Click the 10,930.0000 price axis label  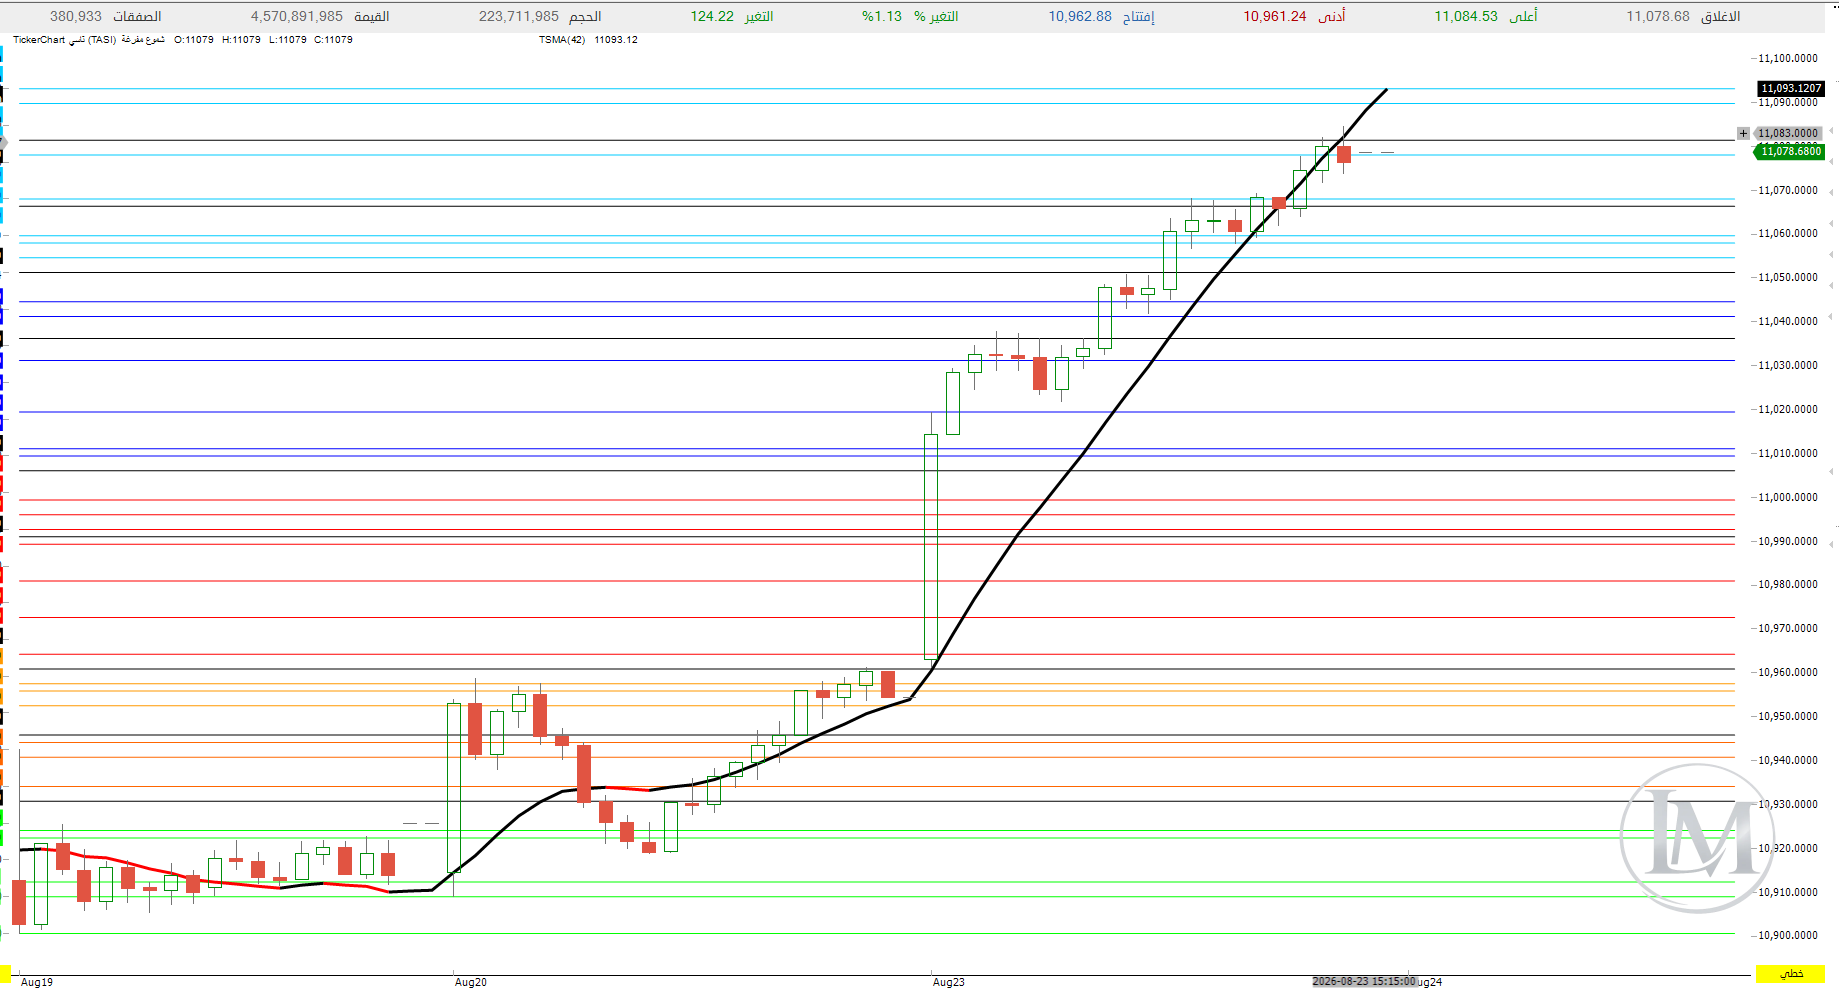(x=1788, y=804)
